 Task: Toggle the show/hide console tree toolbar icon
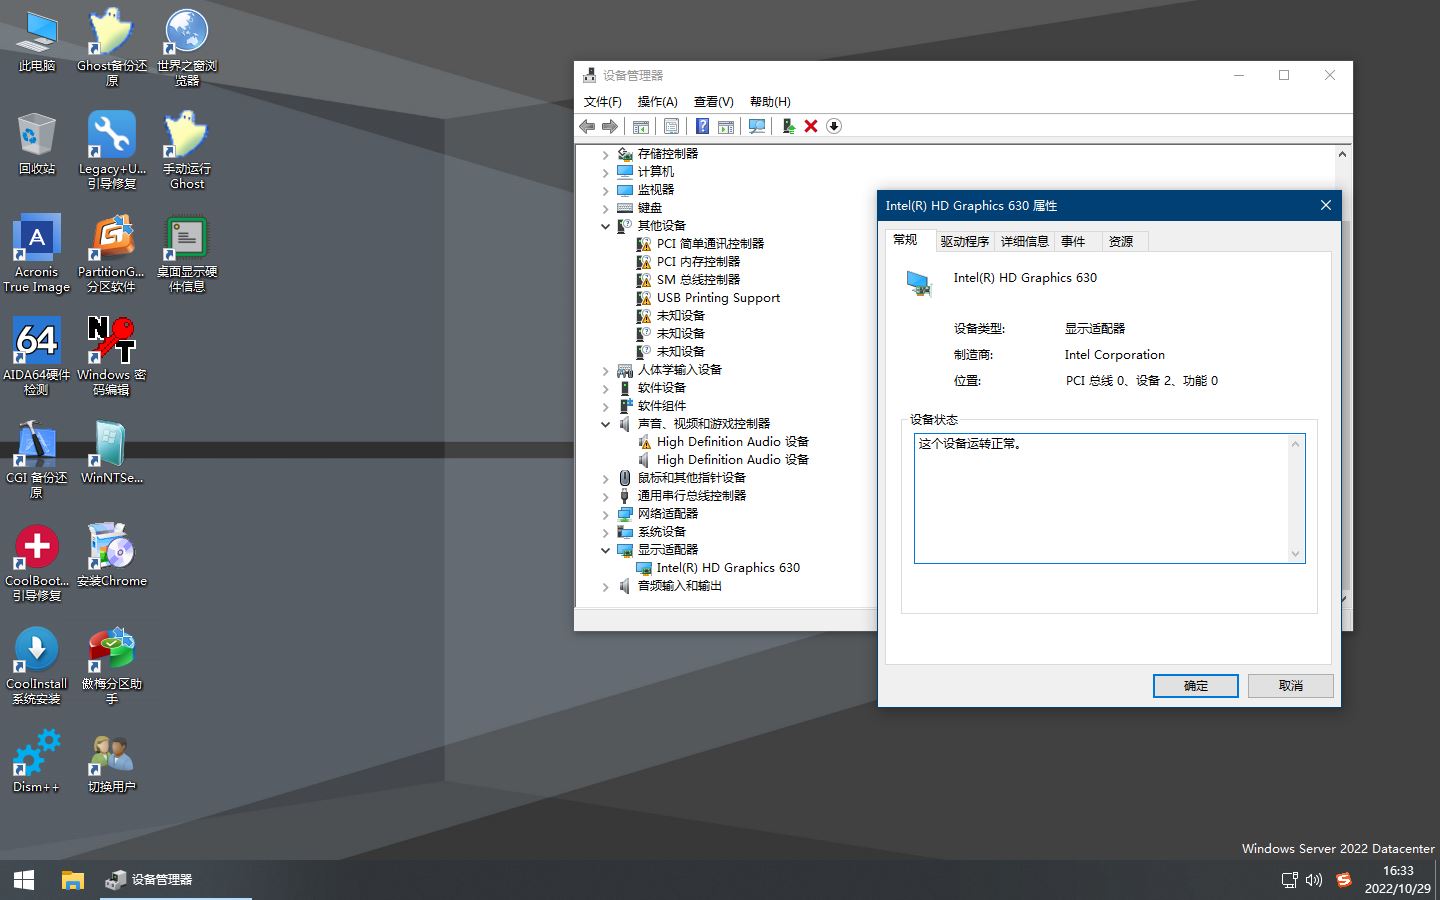pos(641,126)
